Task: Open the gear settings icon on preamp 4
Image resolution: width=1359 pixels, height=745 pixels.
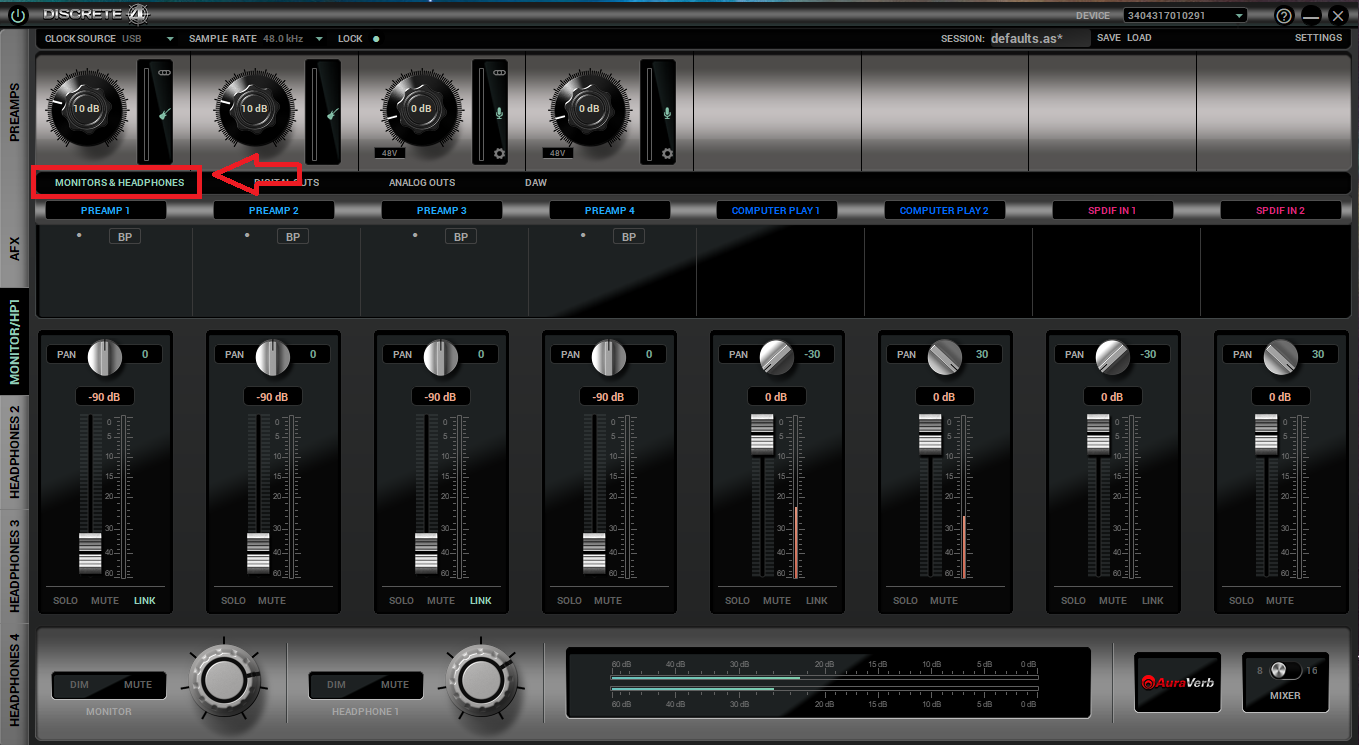Action: [x=667, y=154]
